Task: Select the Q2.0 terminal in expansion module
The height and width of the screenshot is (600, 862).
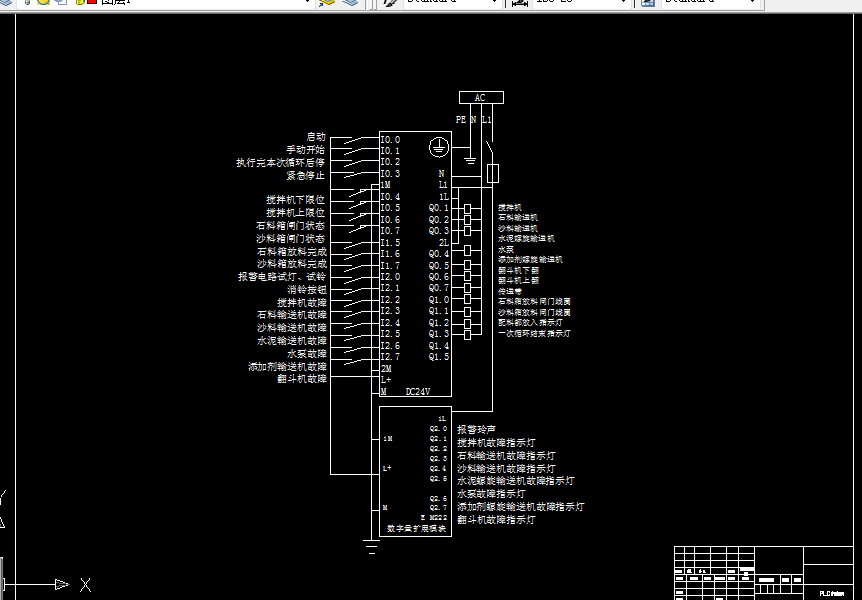Action: click(x=439, y=429)
